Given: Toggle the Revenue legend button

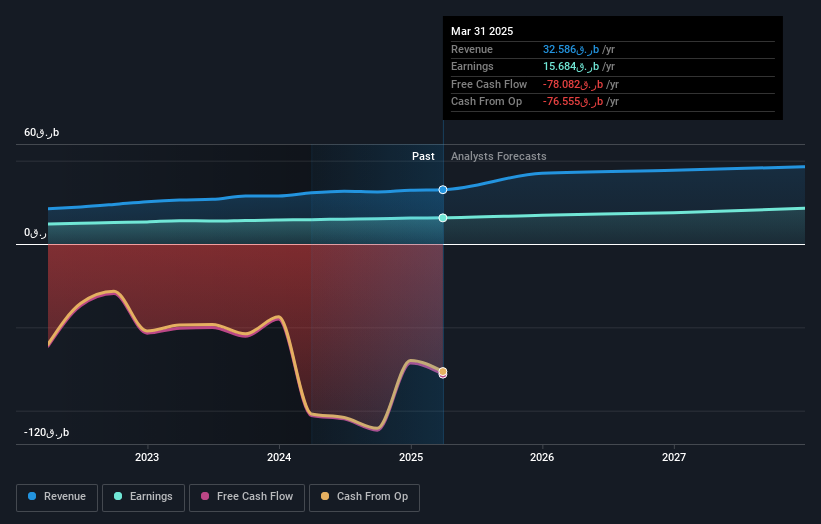Looking at the screenshot, I should (57, 497).
